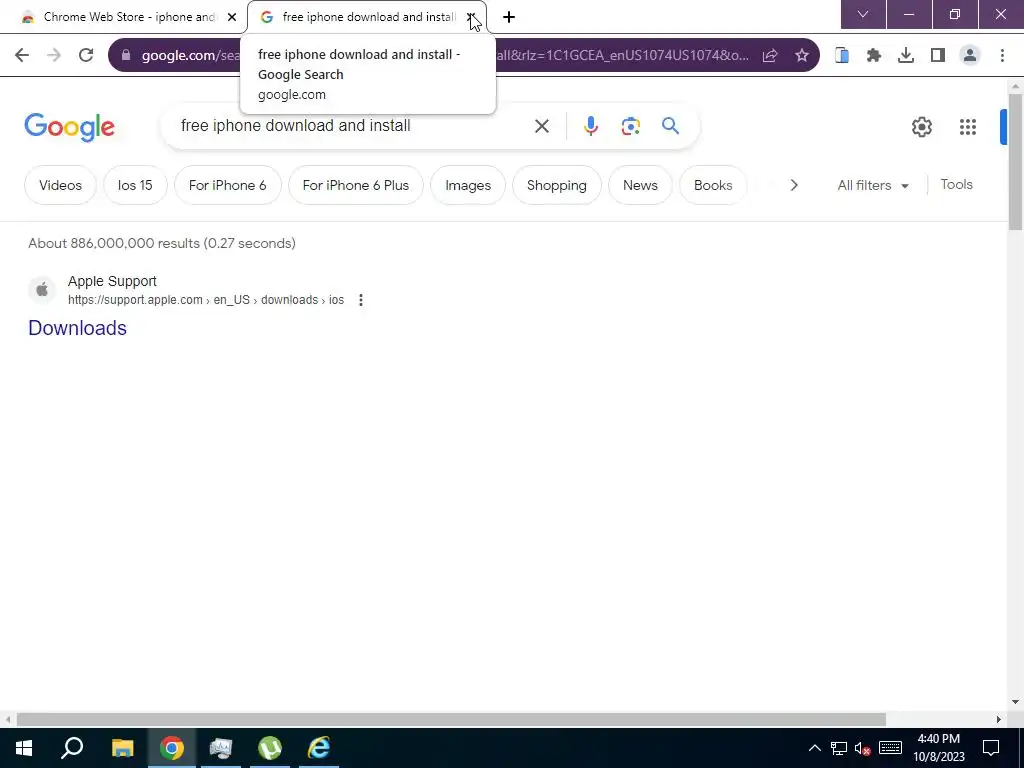
Task: Click the scroll right arrow
Action: point(999,720)
